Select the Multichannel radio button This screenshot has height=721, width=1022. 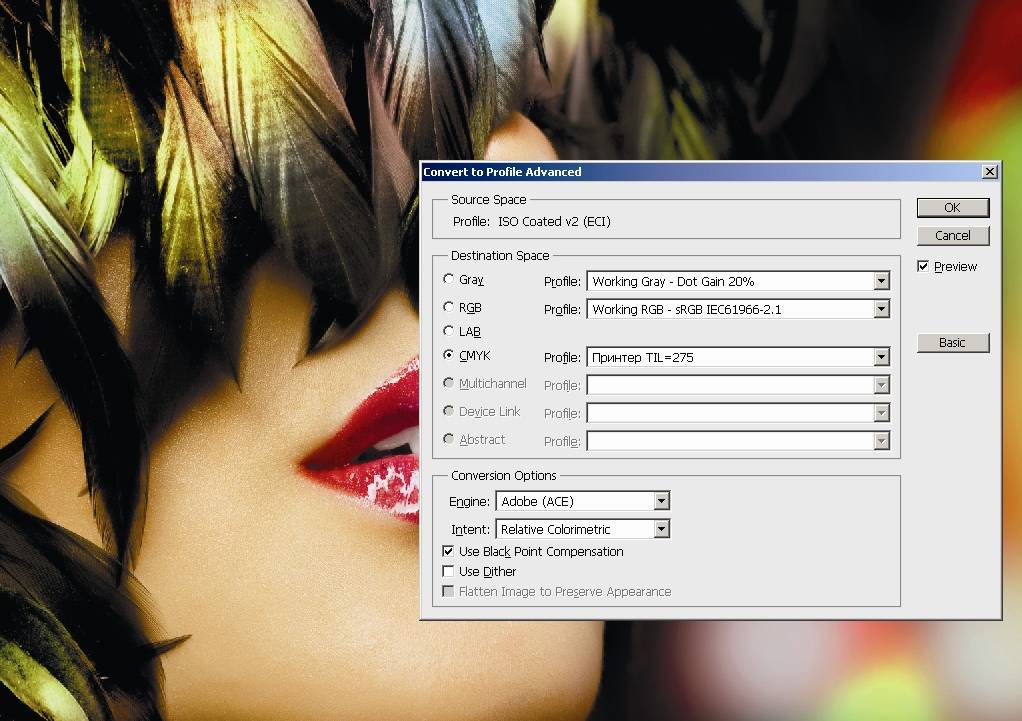tap(449, 384)
